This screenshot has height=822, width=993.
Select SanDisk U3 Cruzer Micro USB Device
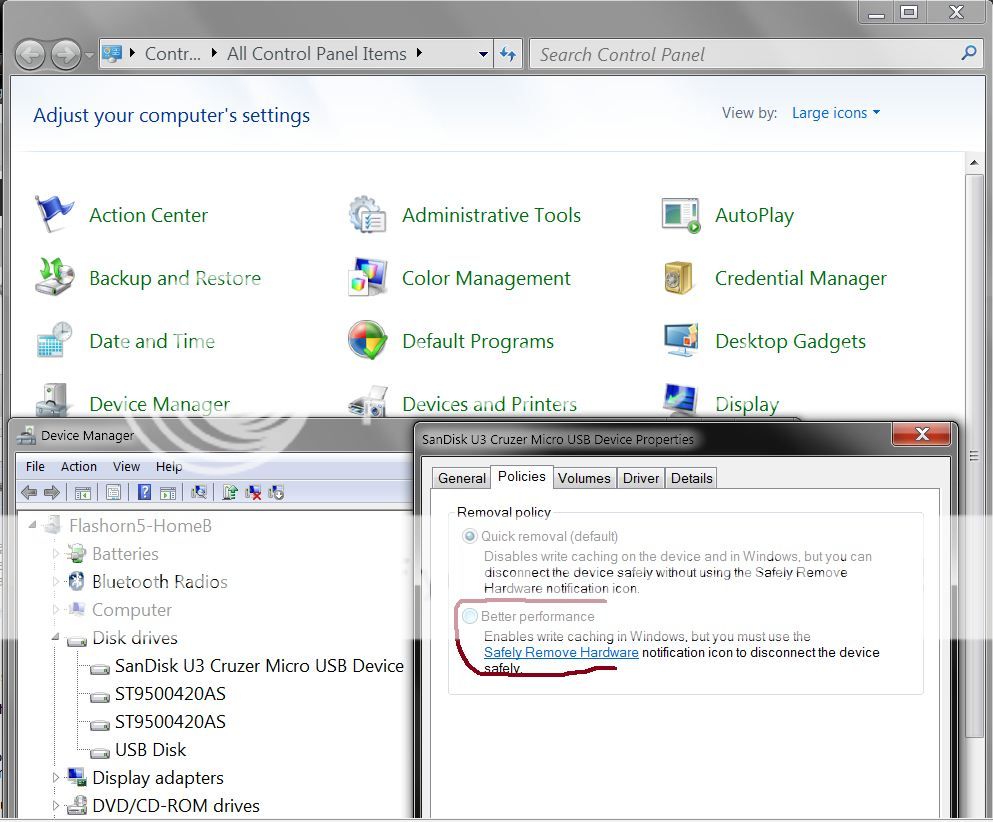pyautogui.click(x=259, y=666)
